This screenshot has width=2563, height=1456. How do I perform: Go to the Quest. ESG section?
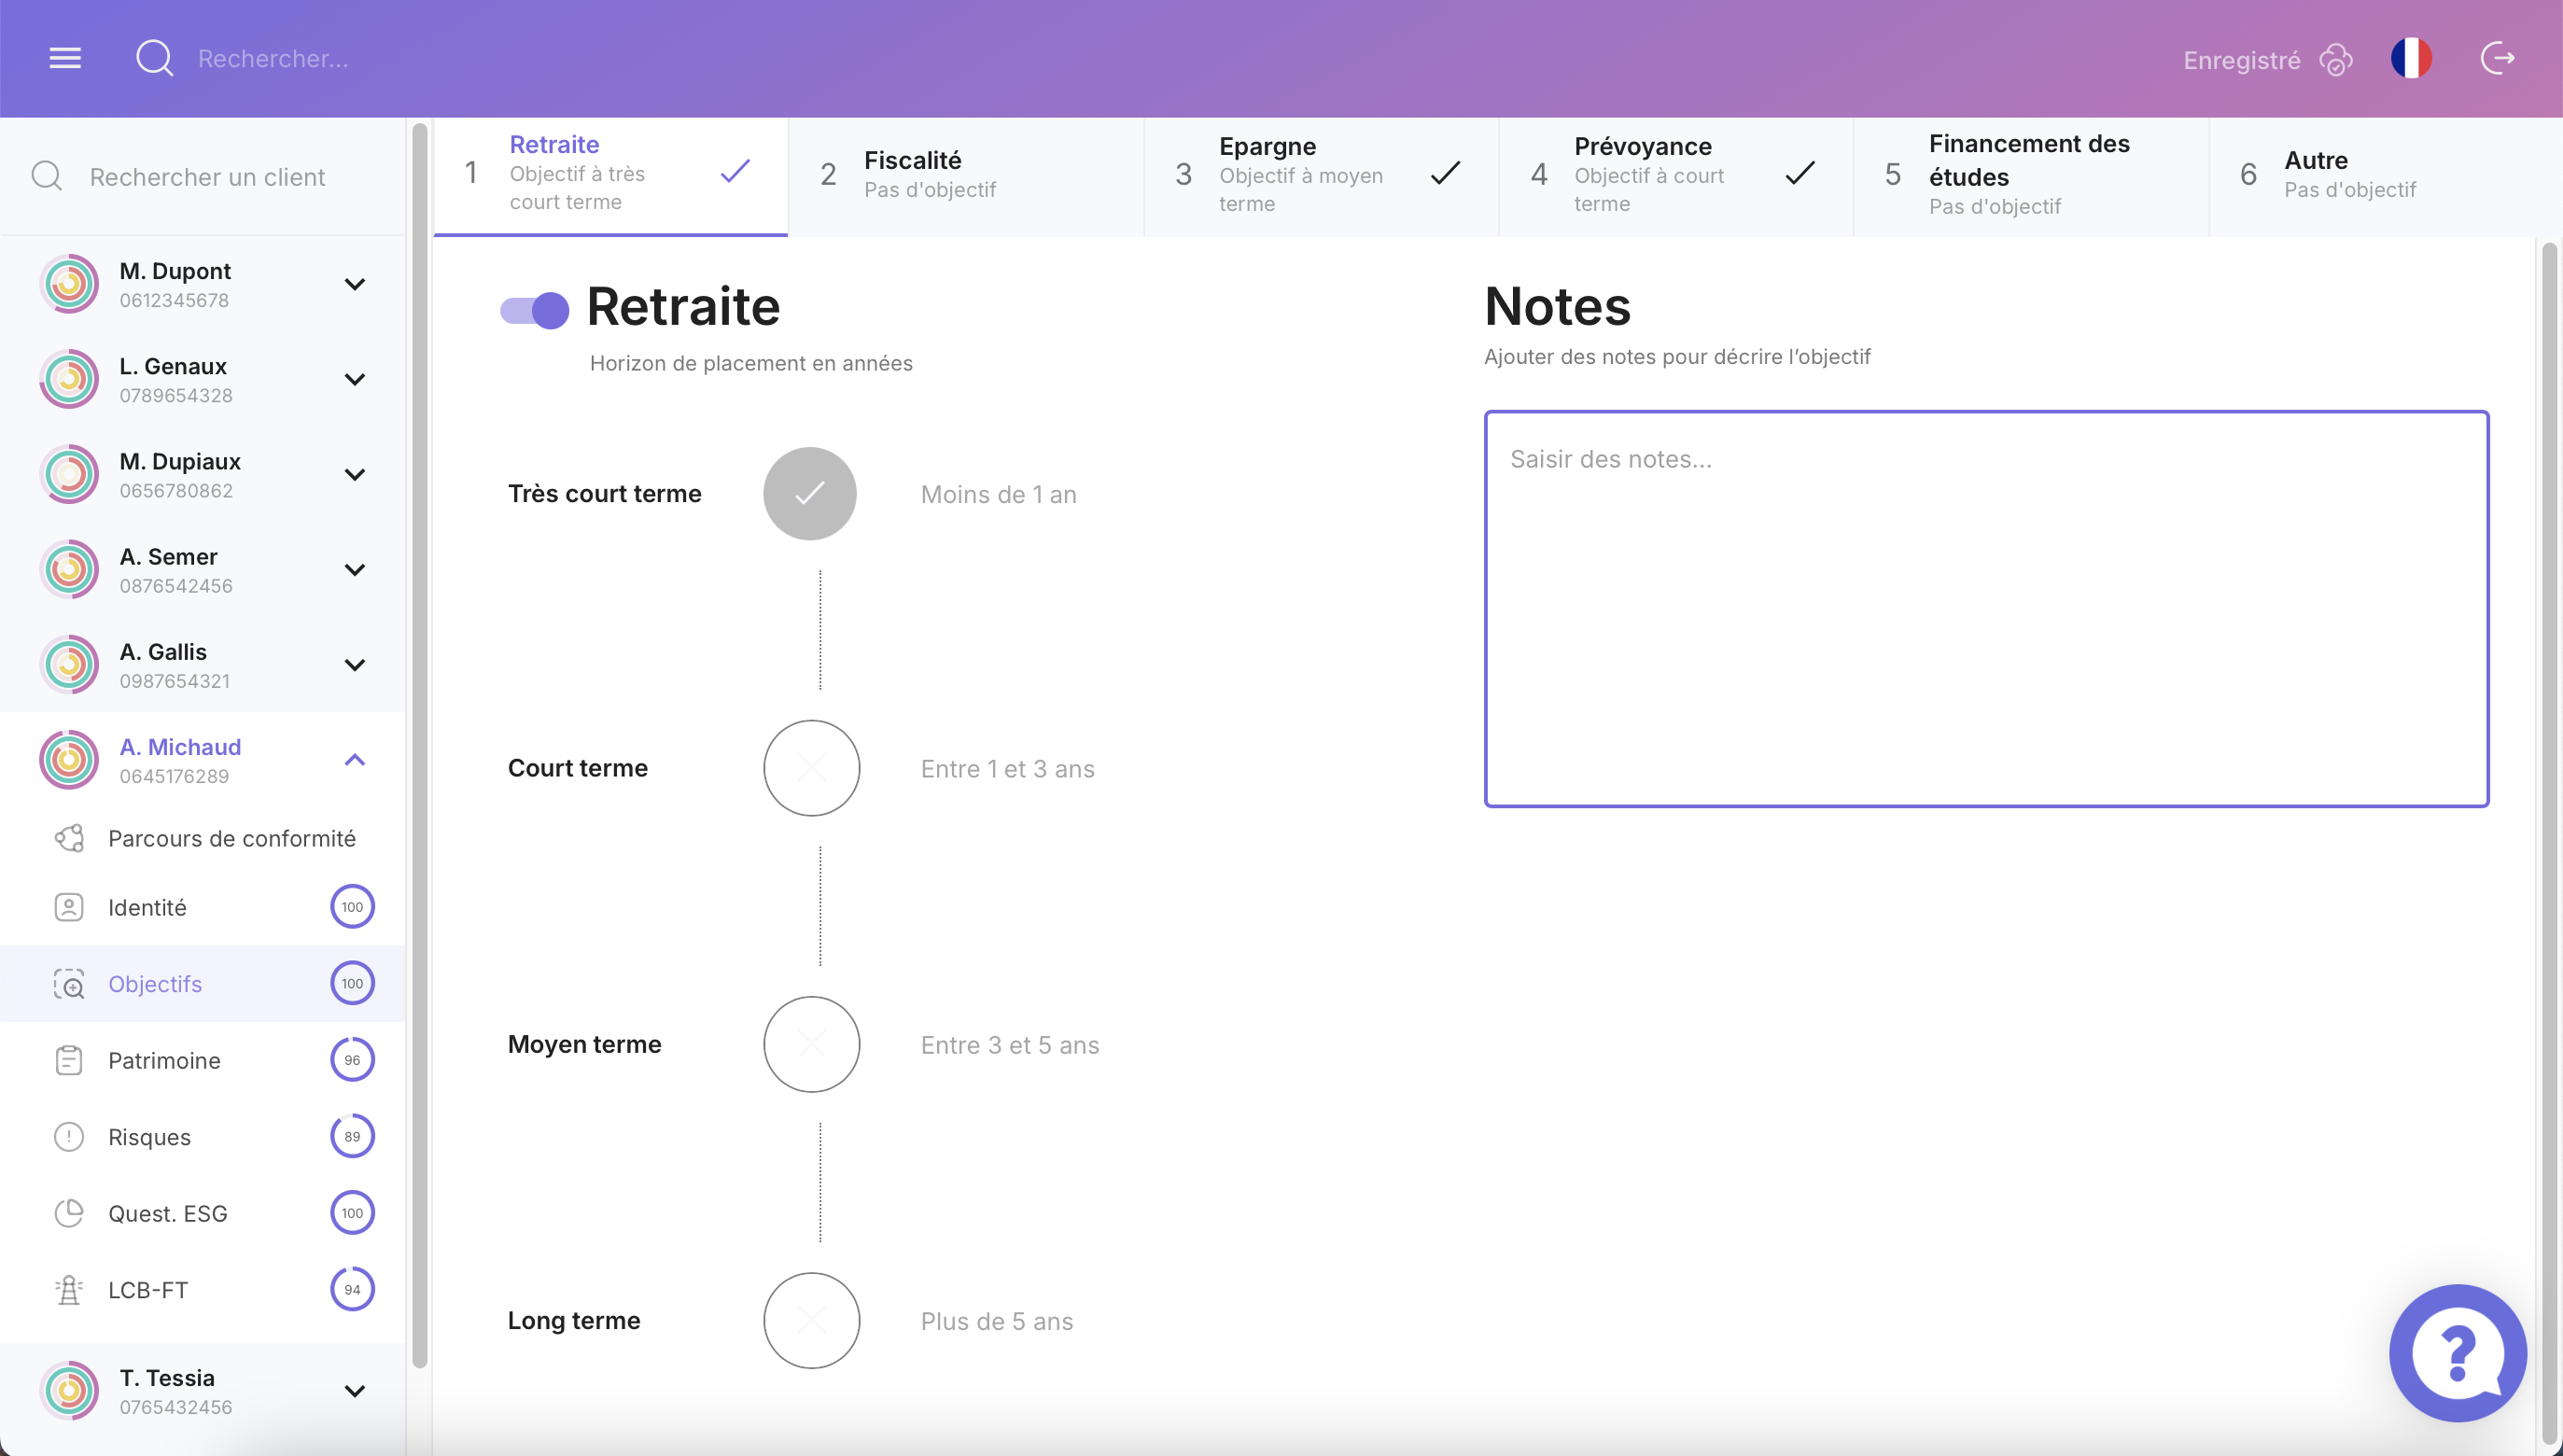click(x=167, y=1213)
